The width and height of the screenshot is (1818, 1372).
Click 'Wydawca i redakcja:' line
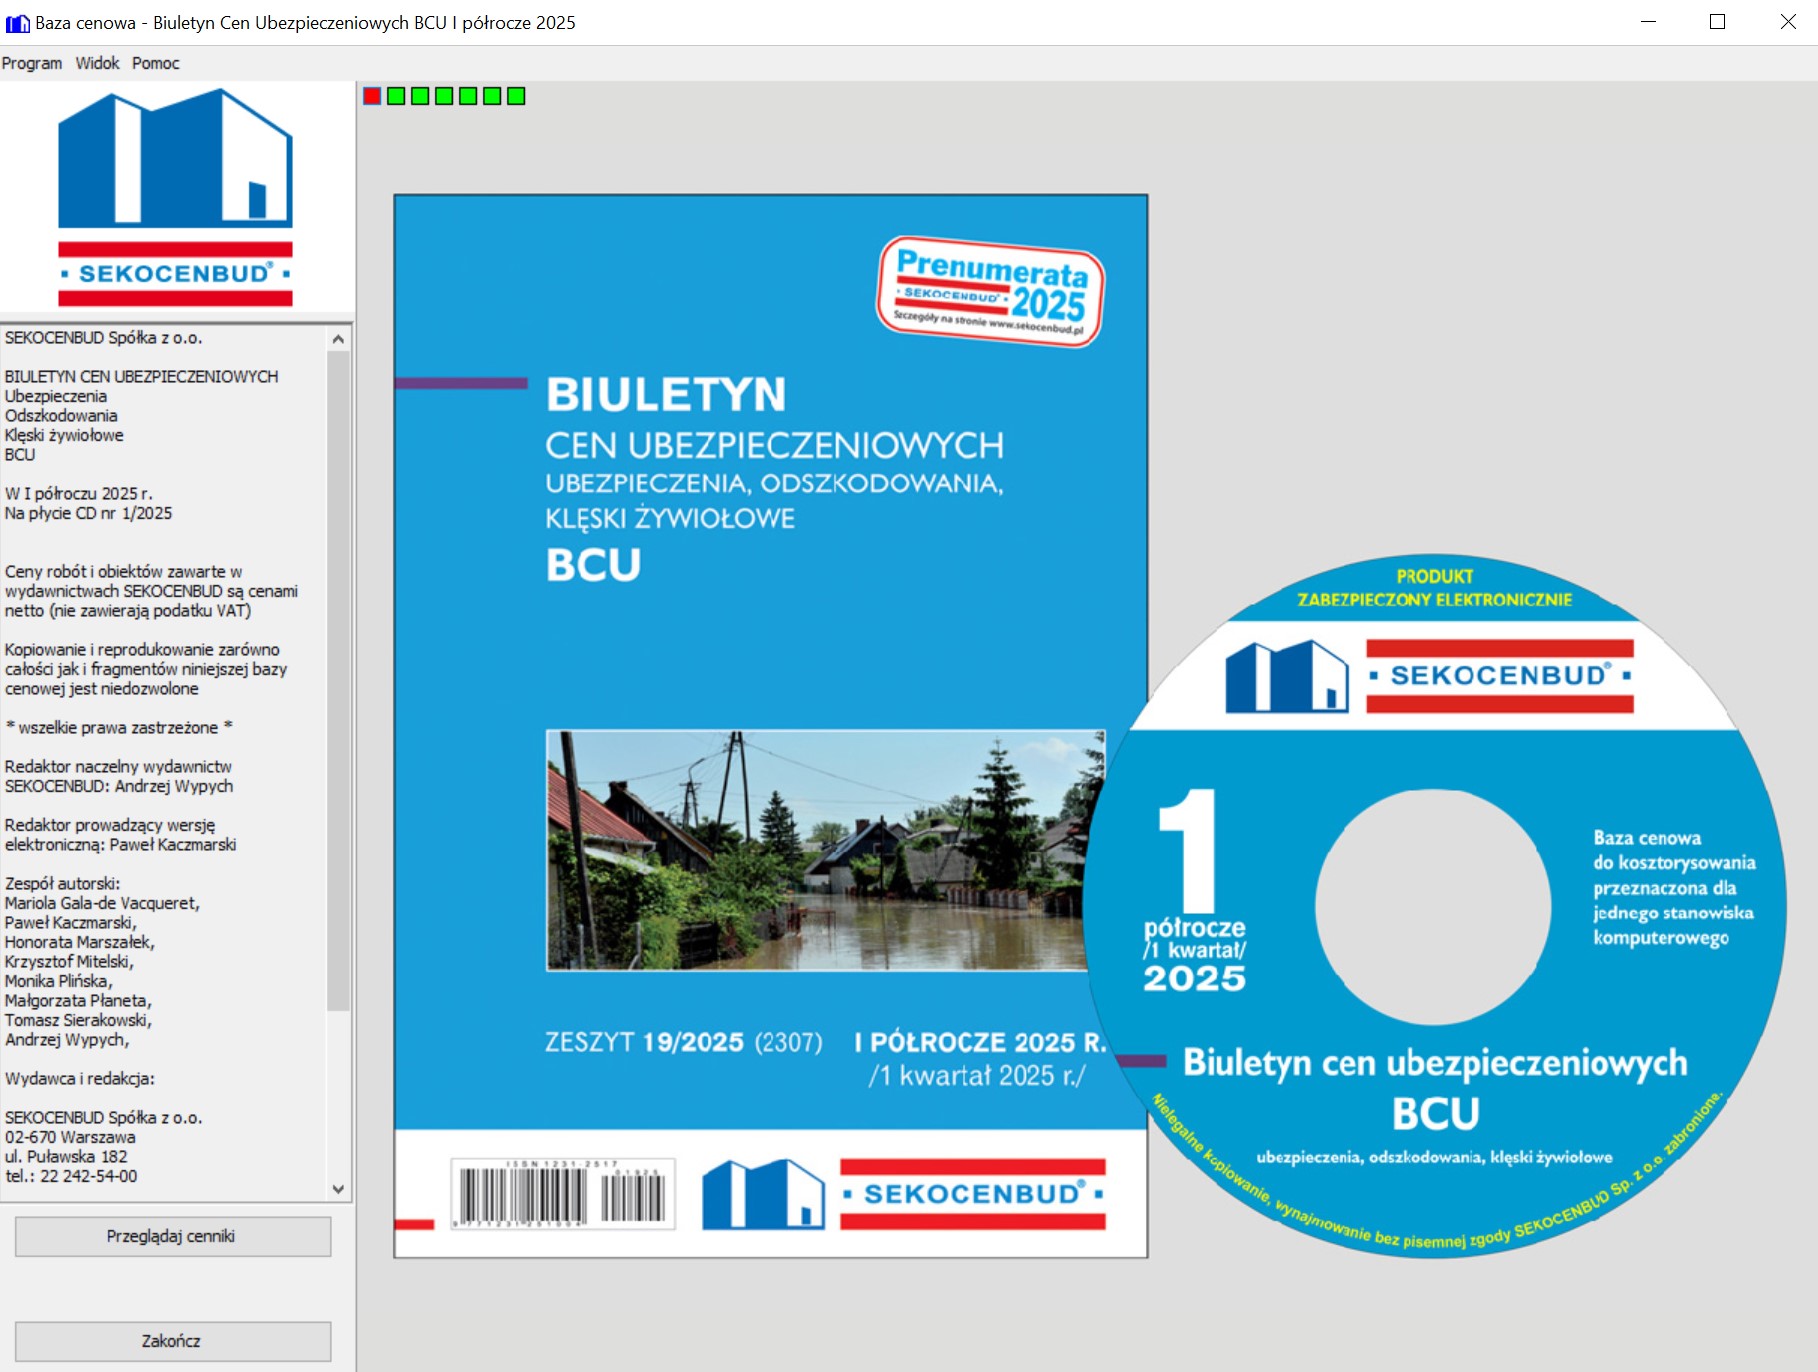(80, 1079)
